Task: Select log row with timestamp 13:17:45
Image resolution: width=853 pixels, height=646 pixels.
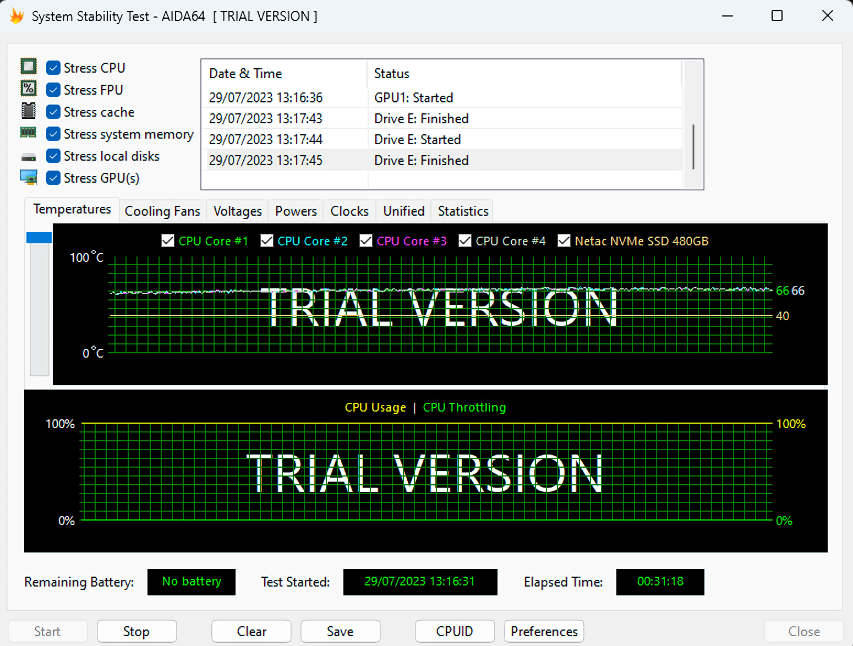Action: coord(443,161)
